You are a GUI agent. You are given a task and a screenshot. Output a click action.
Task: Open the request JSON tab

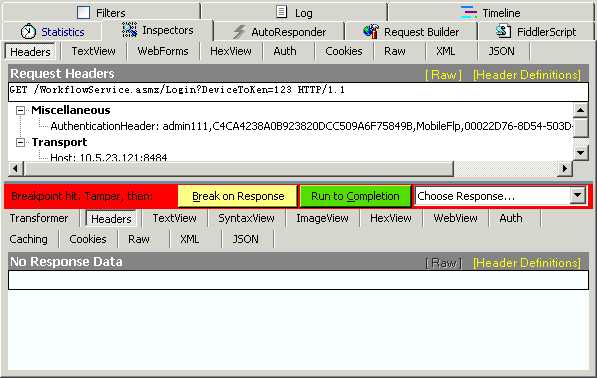pos(501,51)
